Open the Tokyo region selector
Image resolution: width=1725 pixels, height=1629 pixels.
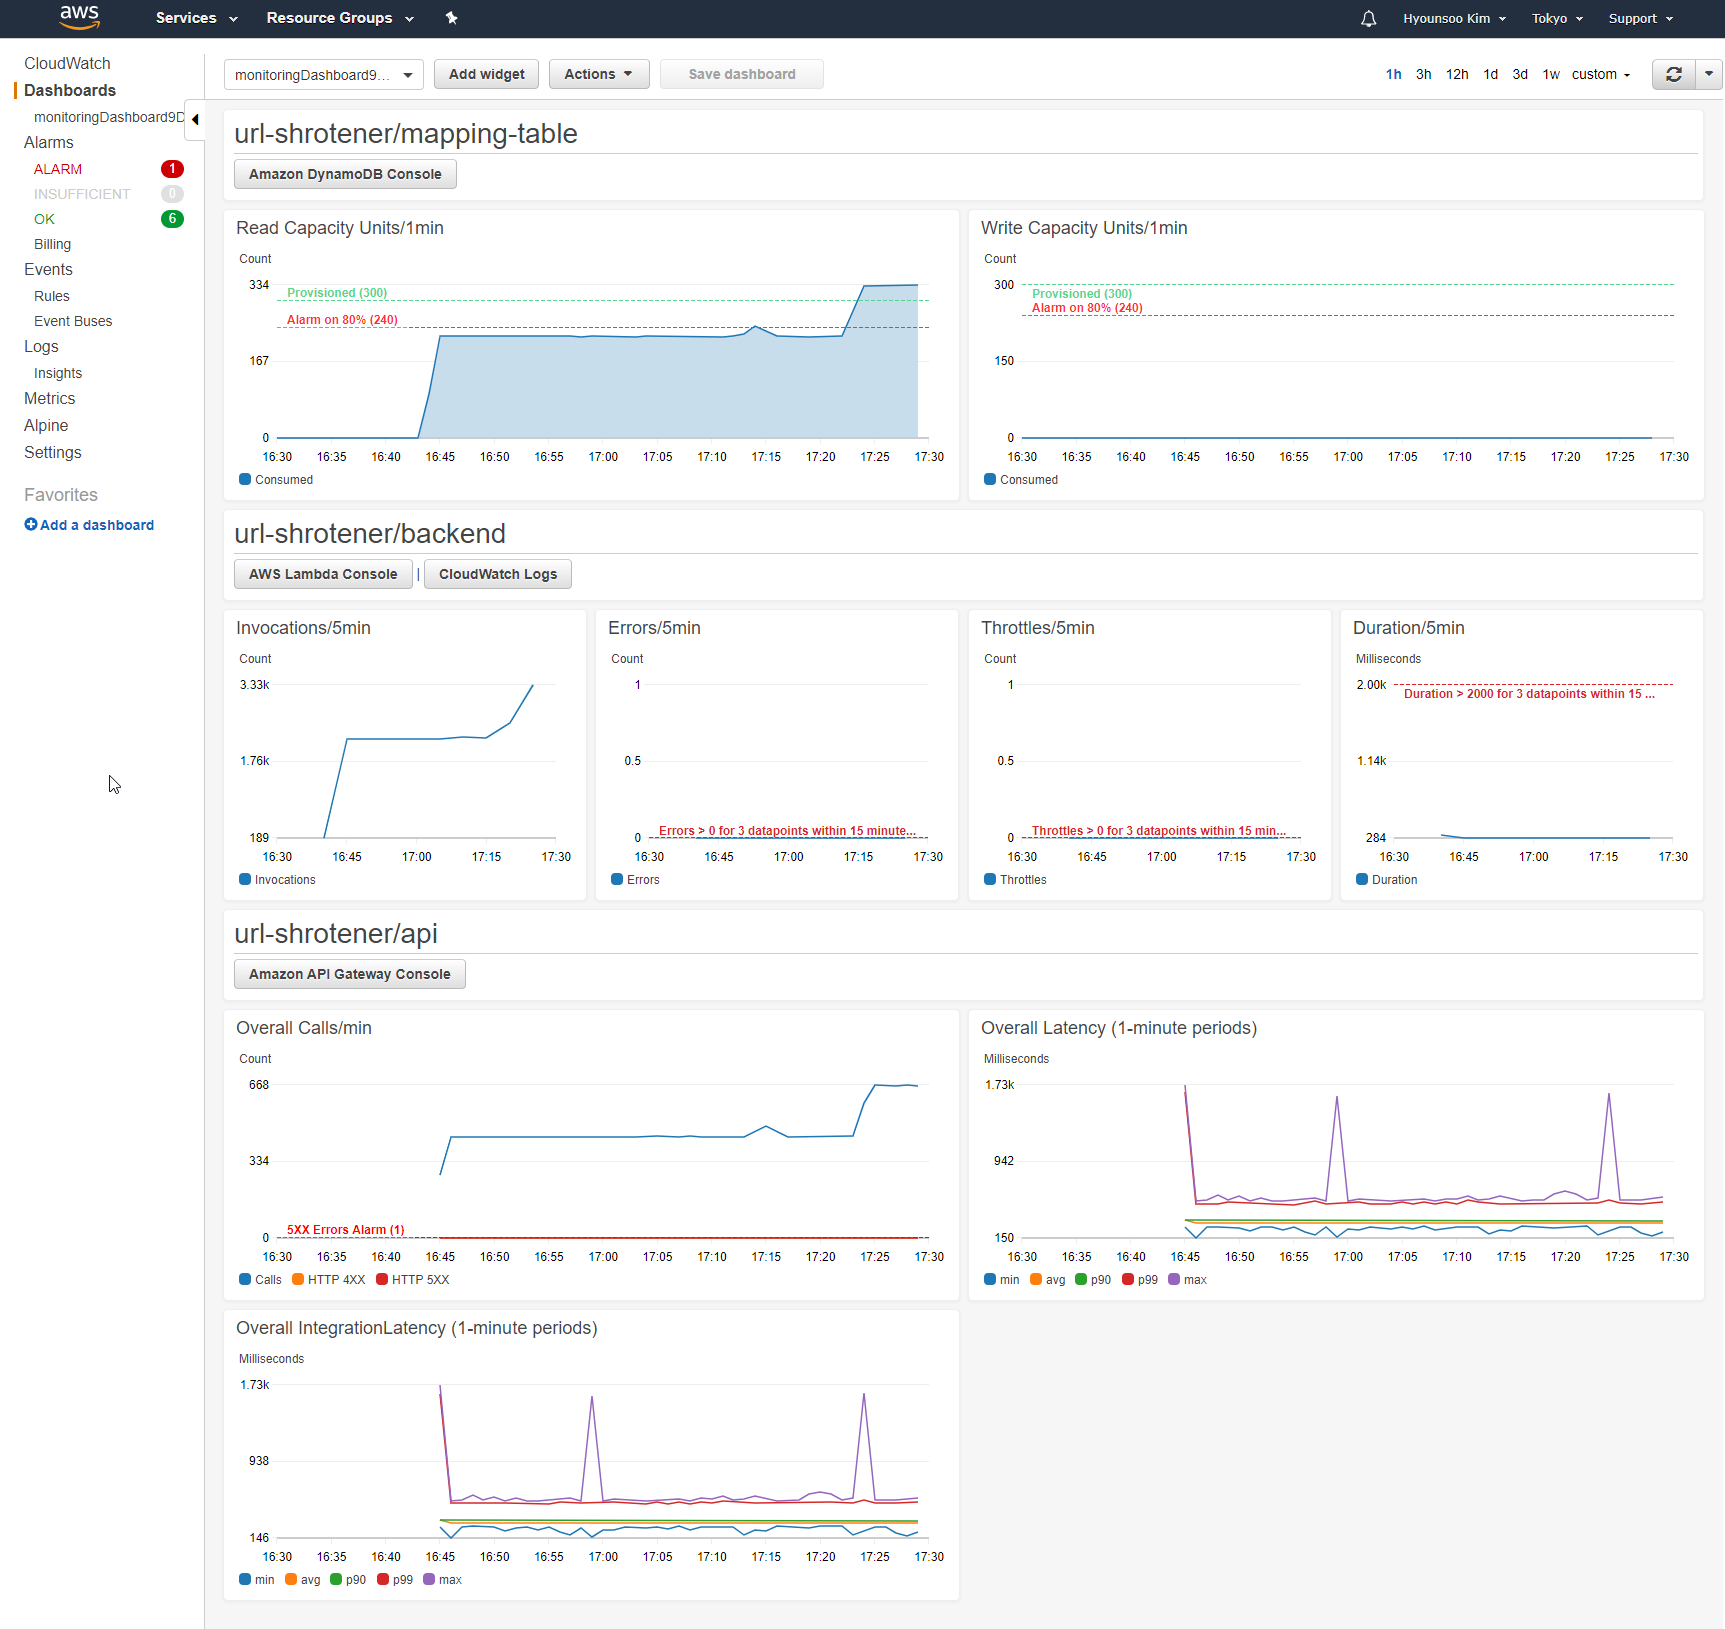click(x=1557, y=18)
